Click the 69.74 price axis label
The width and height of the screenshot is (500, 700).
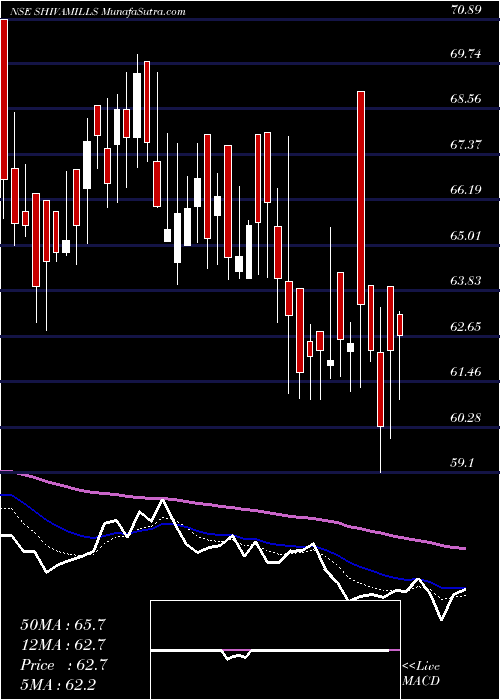466,54
